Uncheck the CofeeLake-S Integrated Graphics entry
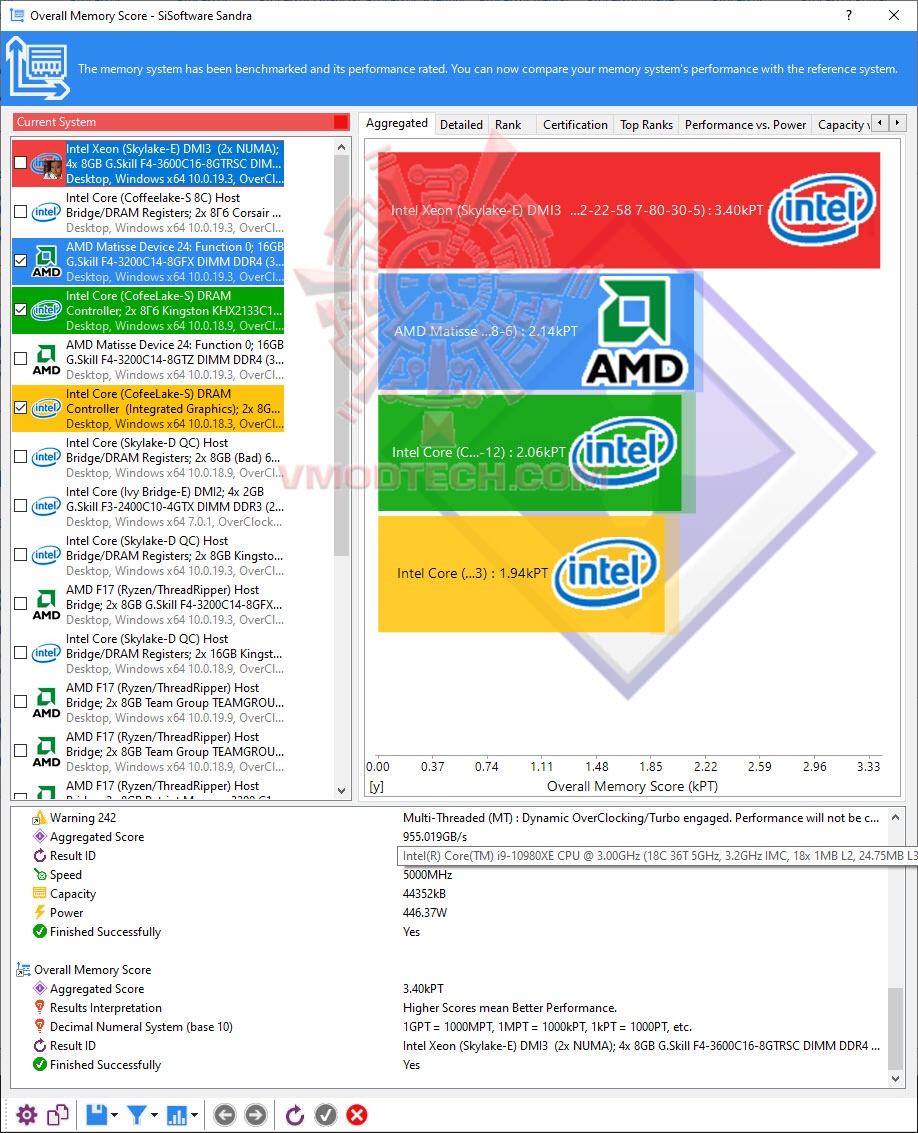 (21, 408)
